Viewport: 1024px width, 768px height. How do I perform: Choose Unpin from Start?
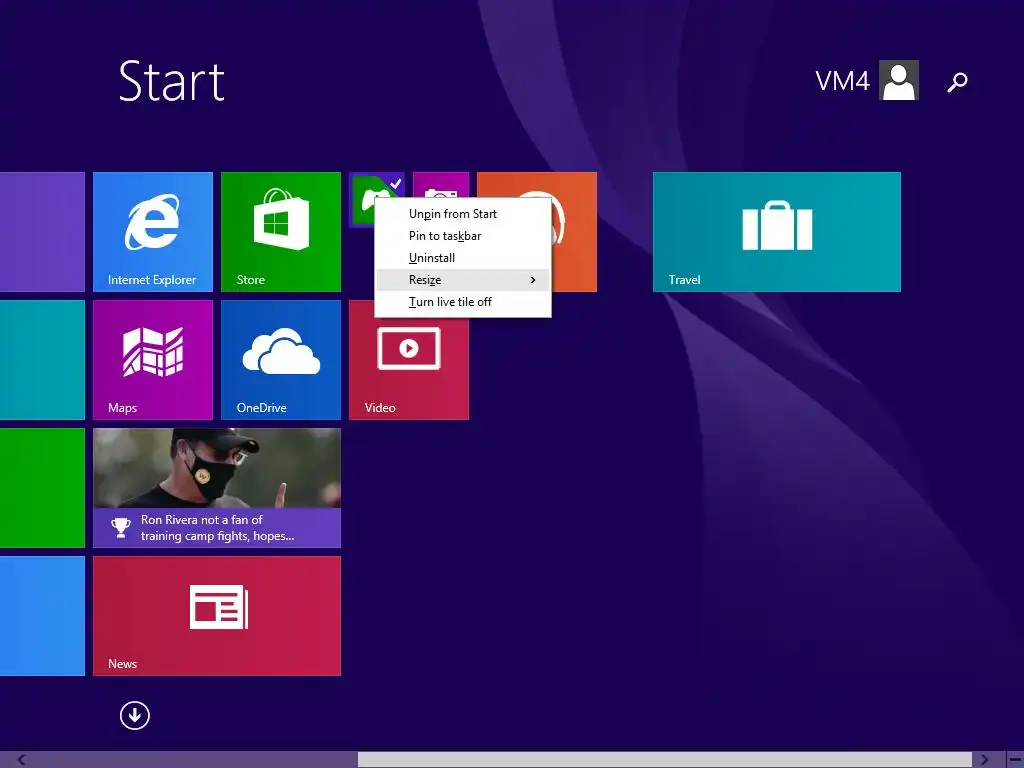click(x=463, y=214)
